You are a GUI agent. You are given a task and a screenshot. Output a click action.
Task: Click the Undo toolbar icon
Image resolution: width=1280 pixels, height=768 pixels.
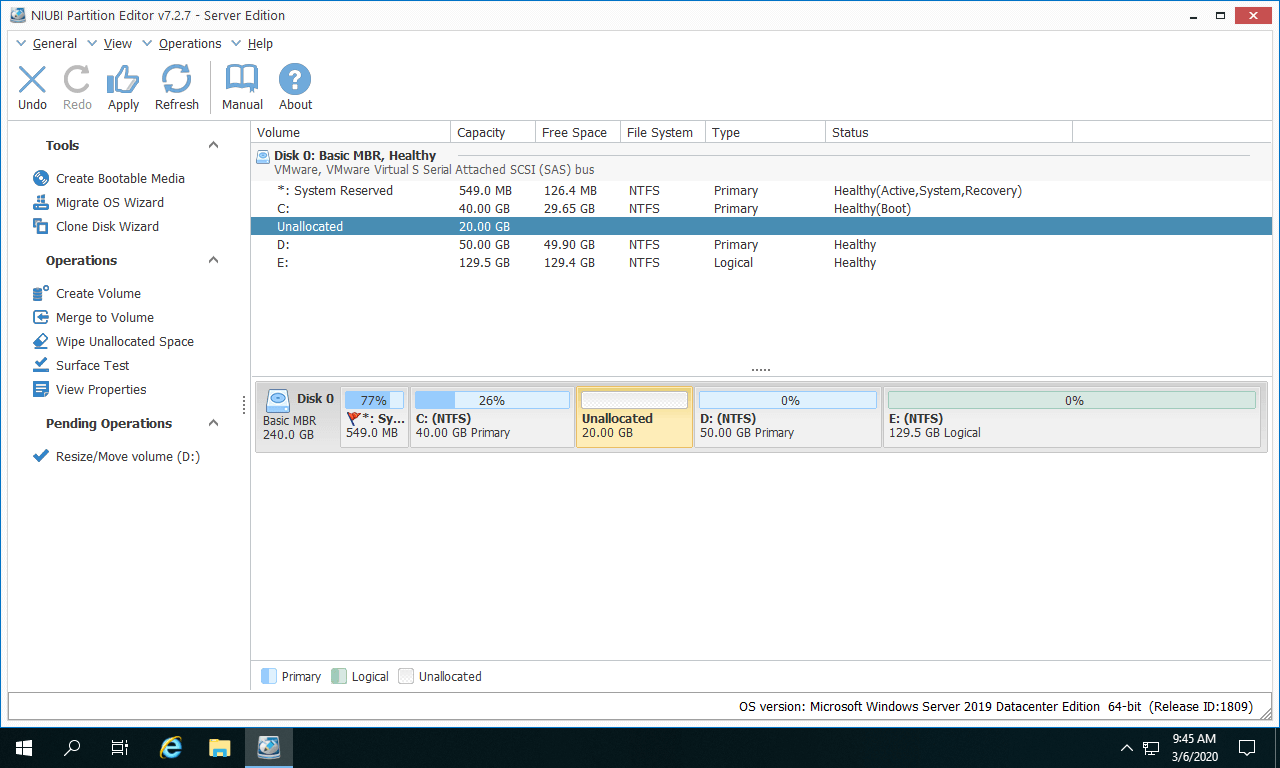coord(32,80)
